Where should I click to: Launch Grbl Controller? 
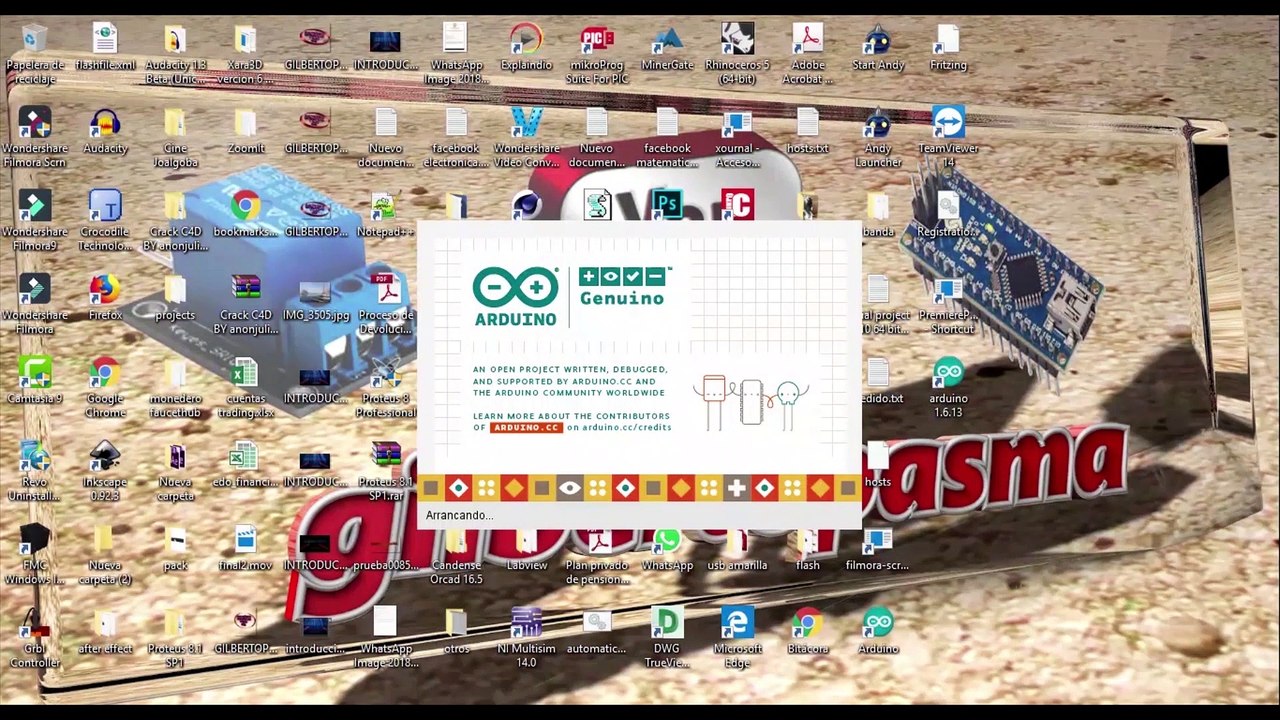[x=35, y=638]
